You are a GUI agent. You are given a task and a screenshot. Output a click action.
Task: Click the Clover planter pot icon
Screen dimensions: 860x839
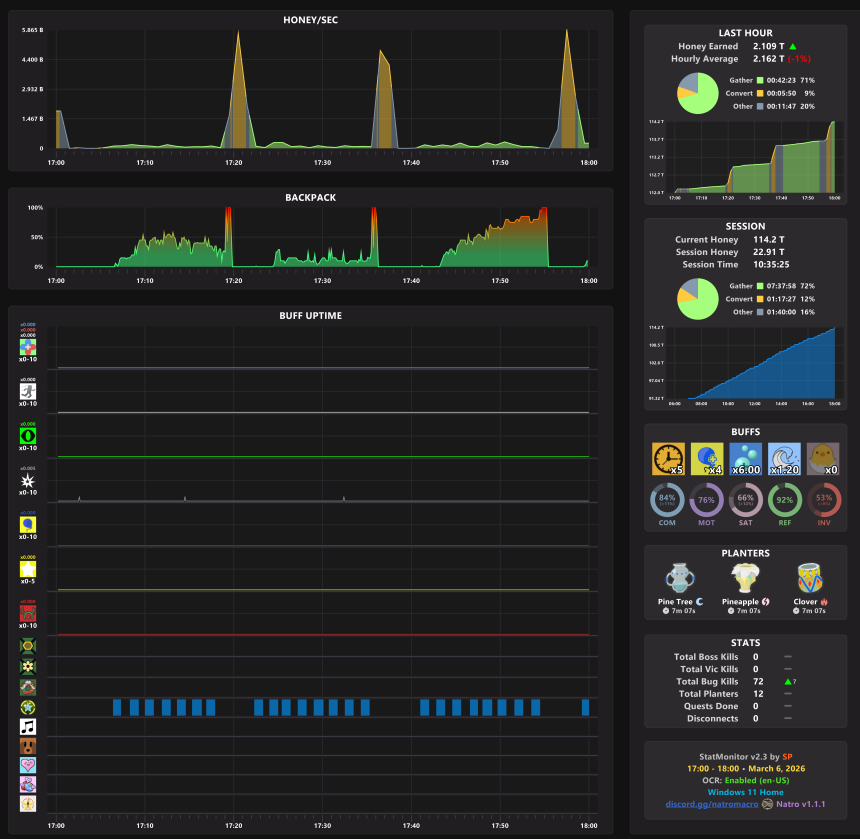810,579
